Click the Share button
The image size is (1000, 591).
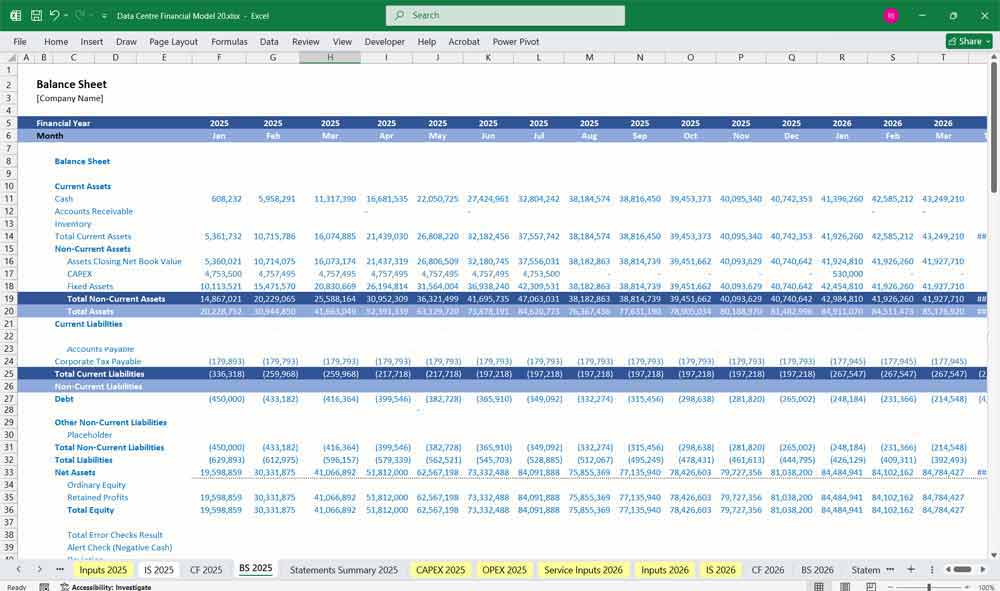[x=960, y=41]
